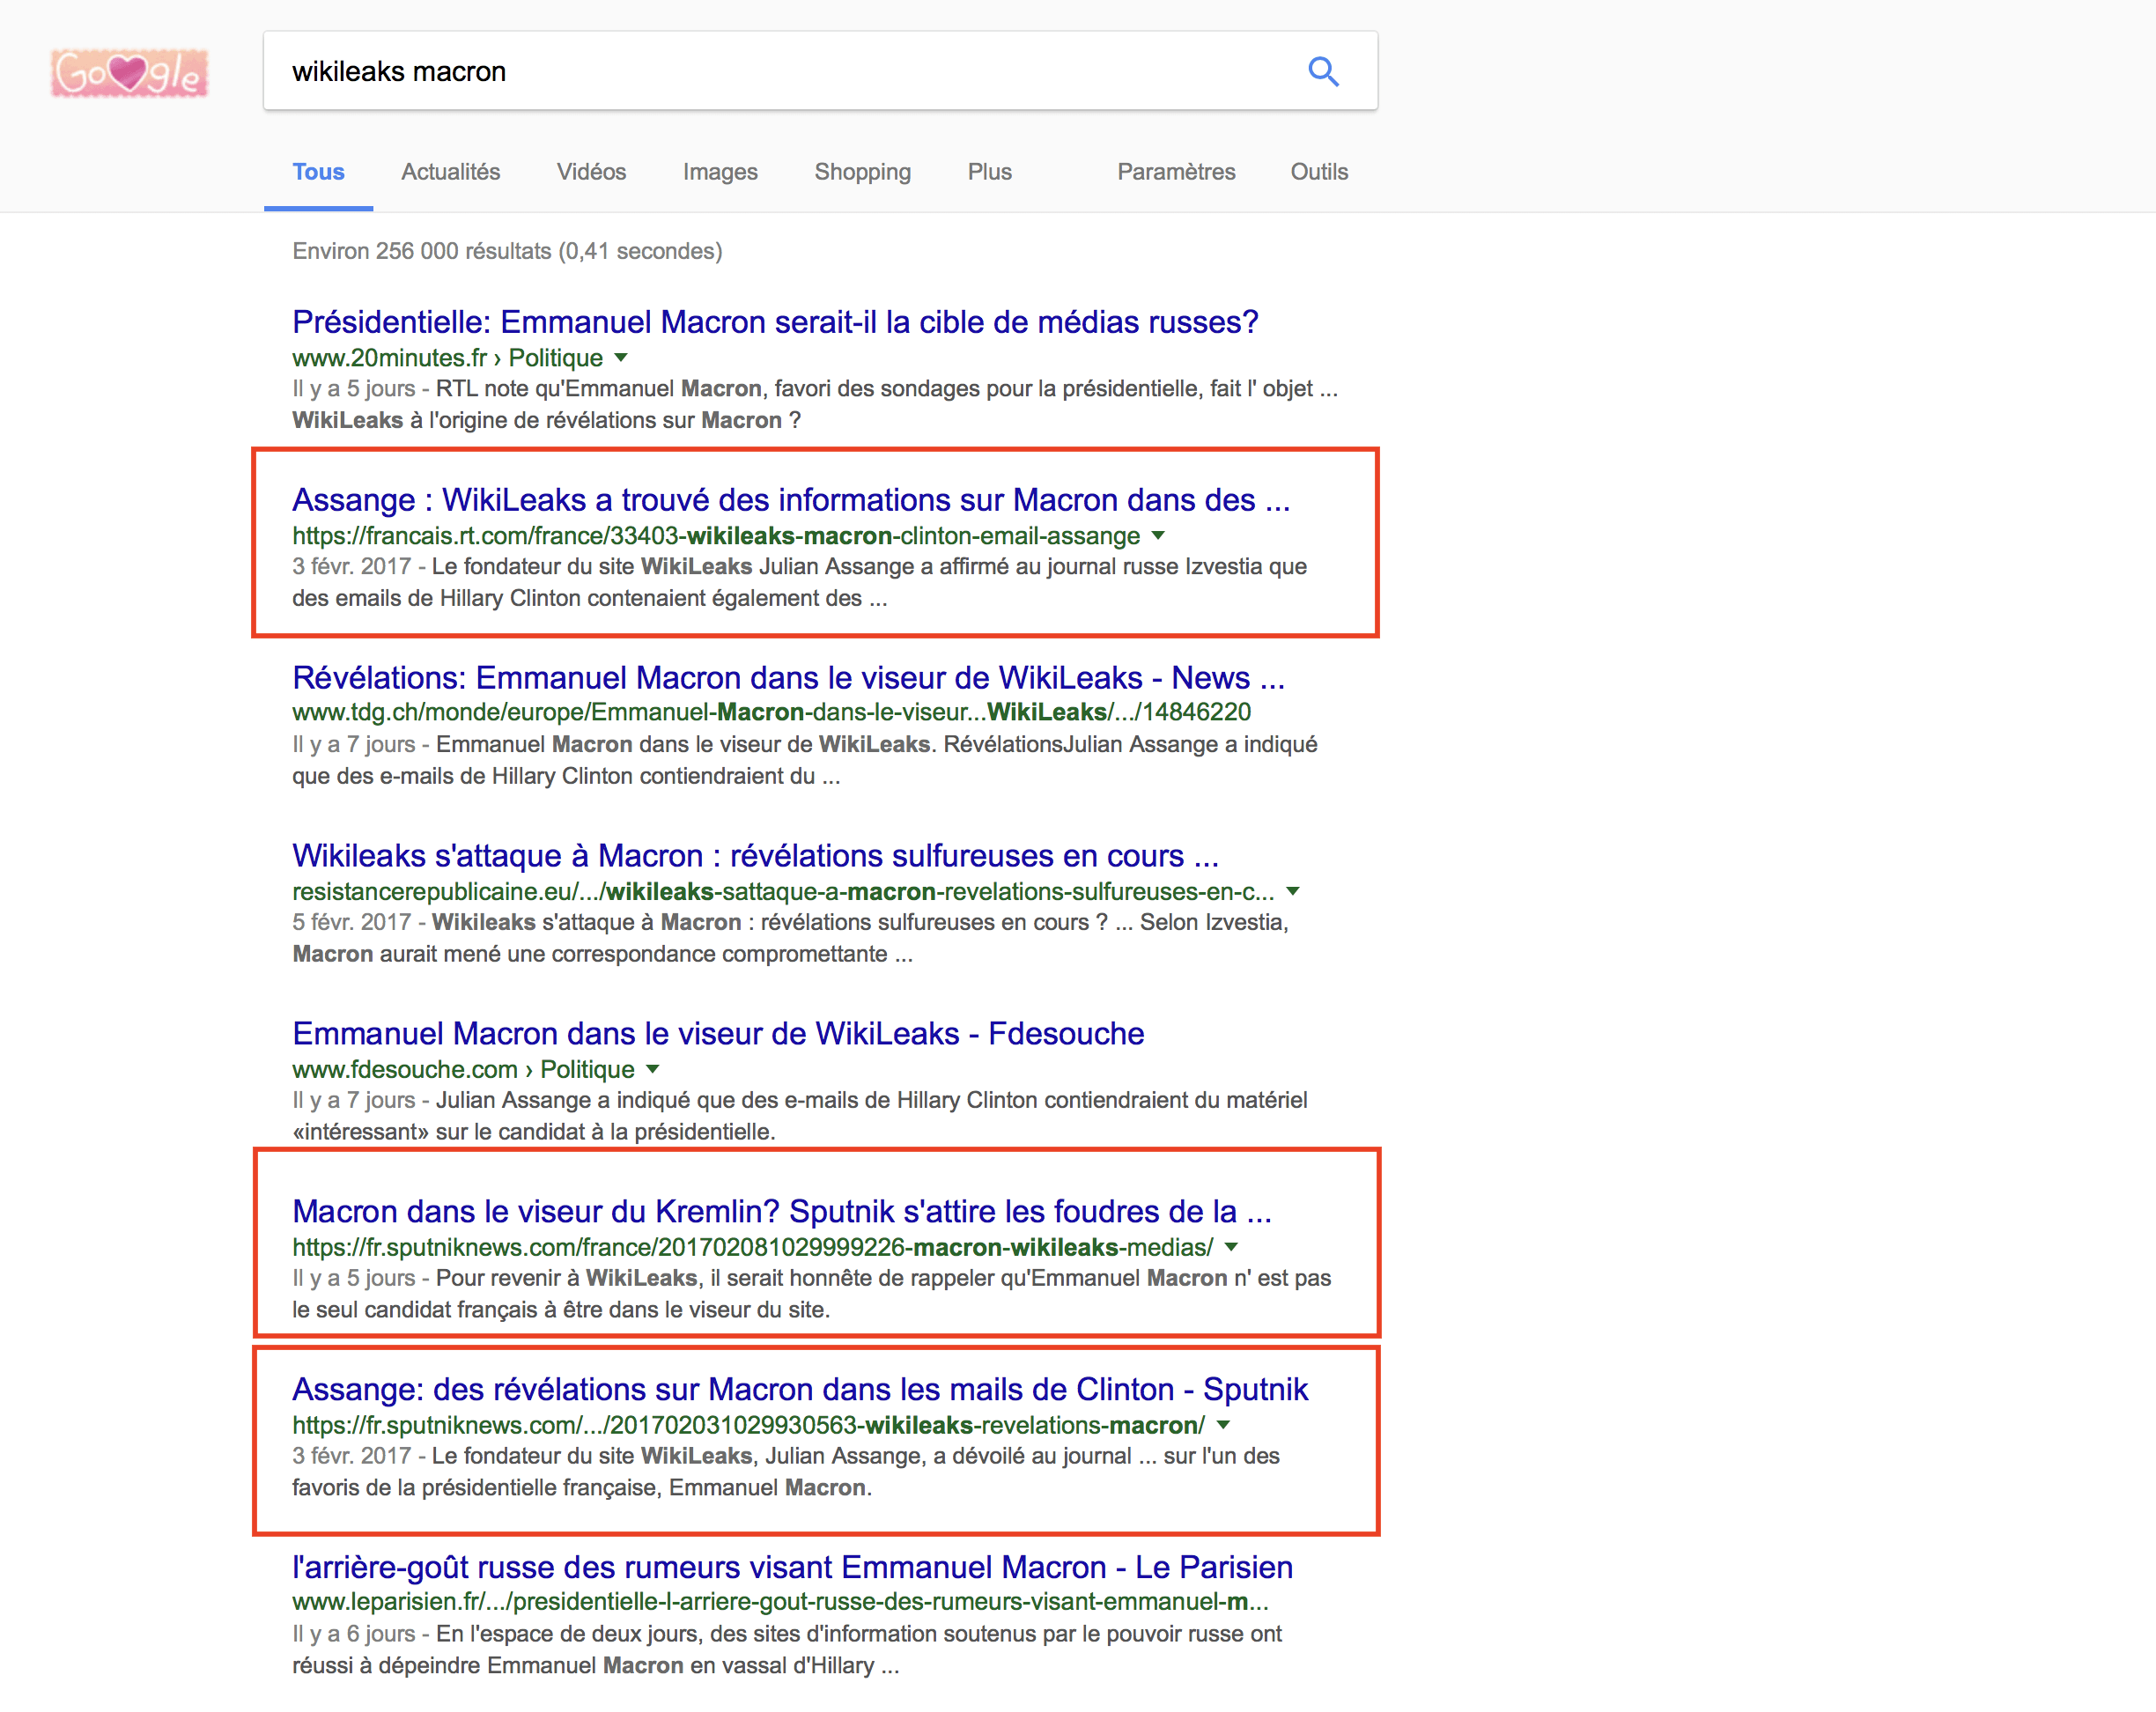The height and width of the screenshot is (1712, 2156).
Task: Expand dropdown arrow next to fdesouche.com URL
Action: pos(653,1069)
